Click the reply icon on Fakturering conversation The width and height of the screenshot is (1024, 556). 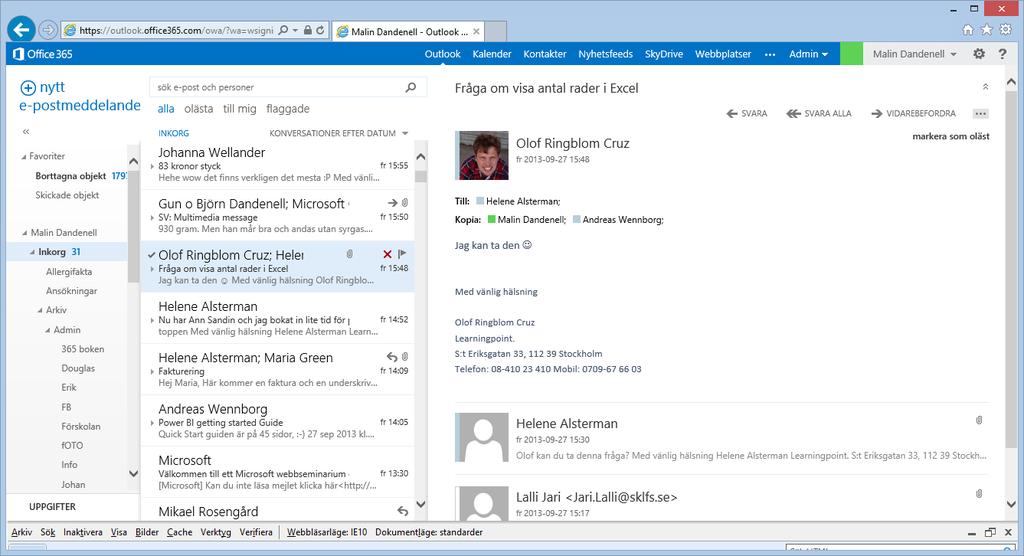coord(392,357)
